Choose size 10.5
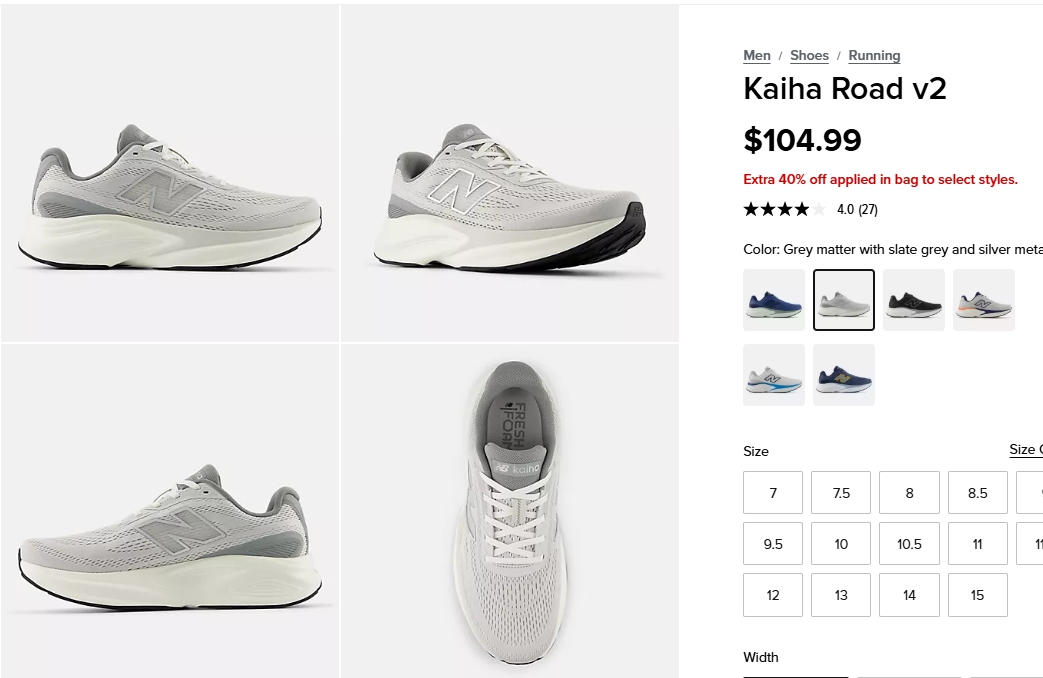Image resolution: width=1043 pixels, height=678 pixels. 909,544
